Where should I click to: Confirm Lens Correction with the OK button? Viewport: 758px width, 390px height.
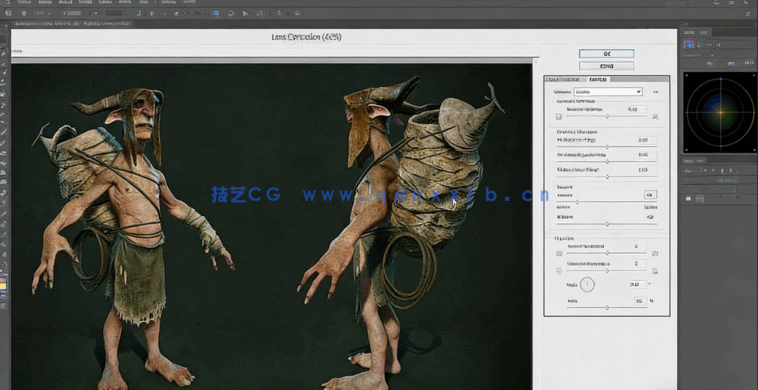(x=606, y=54)
